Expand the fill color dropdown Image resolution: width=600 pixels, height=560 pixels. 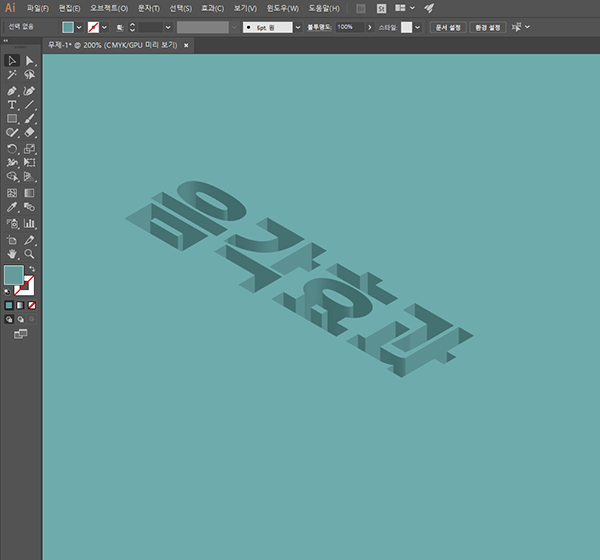pyautogui.click(x=79, y=27)
